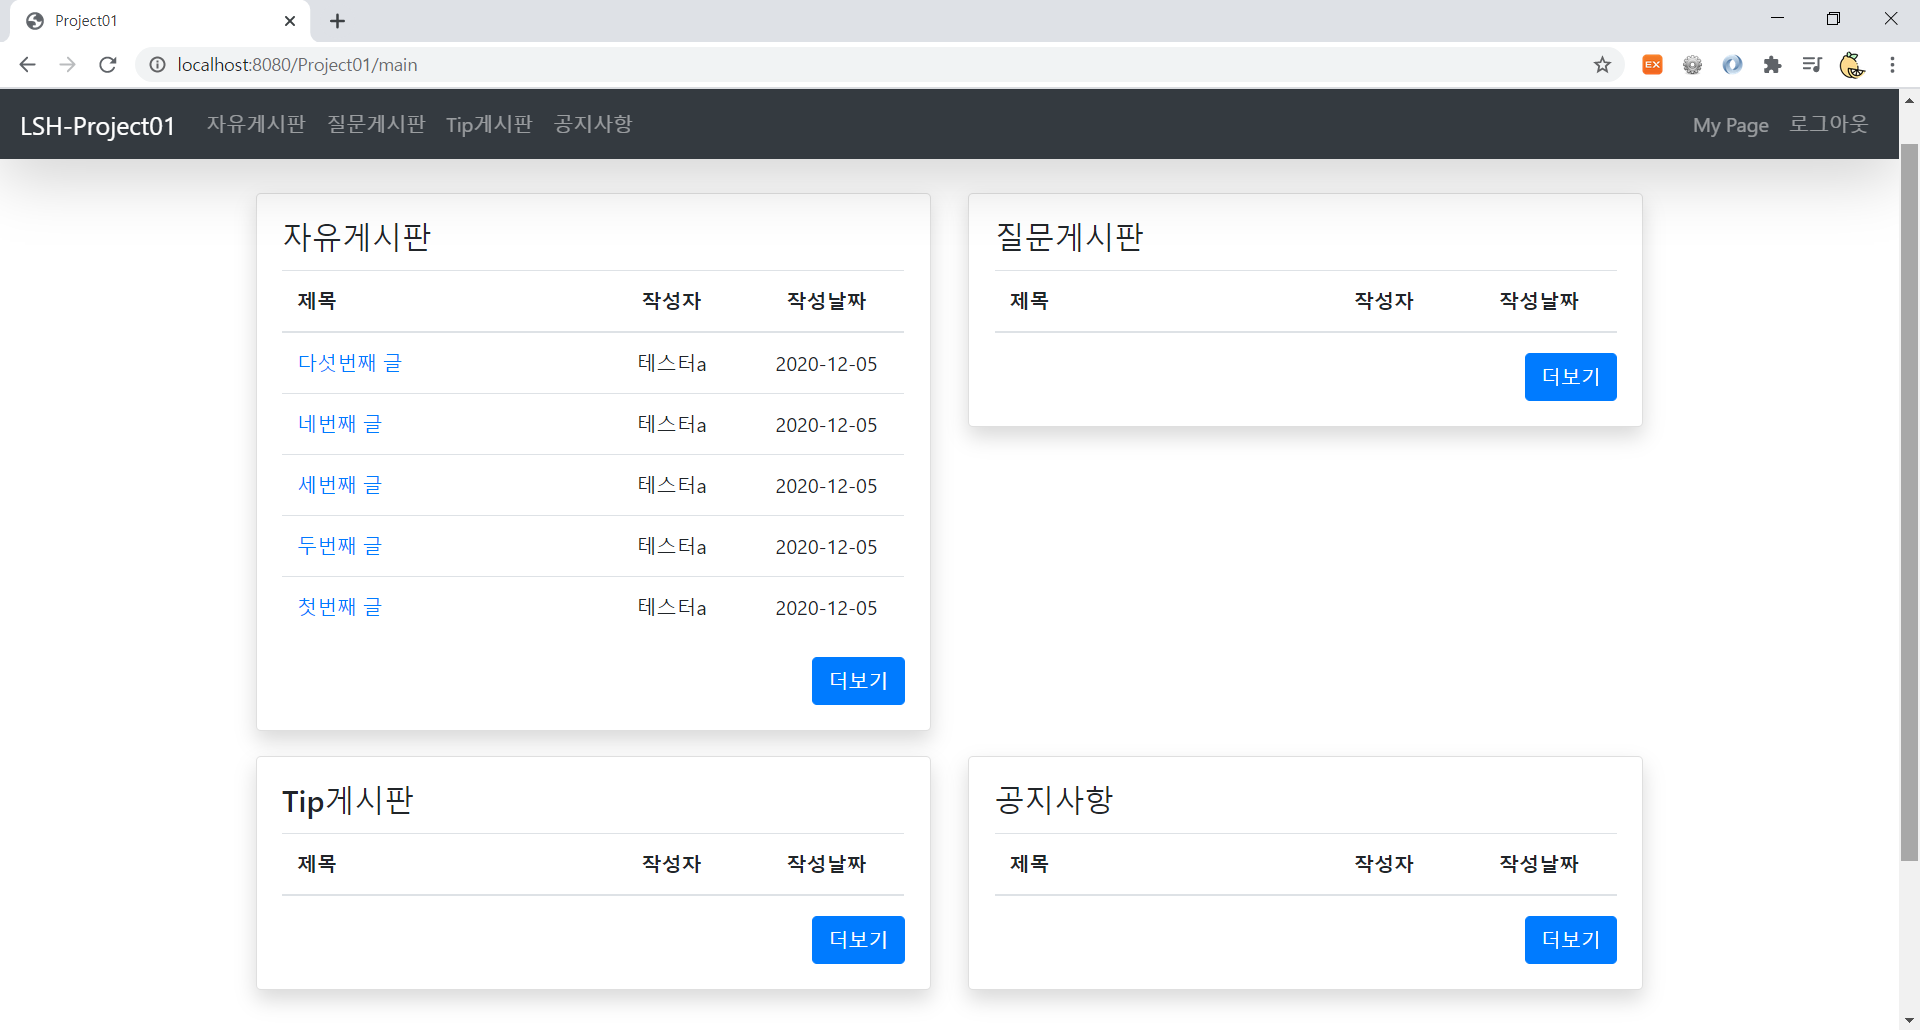Click 더보기 in the 질문게시판 card

coord(1570,377)
